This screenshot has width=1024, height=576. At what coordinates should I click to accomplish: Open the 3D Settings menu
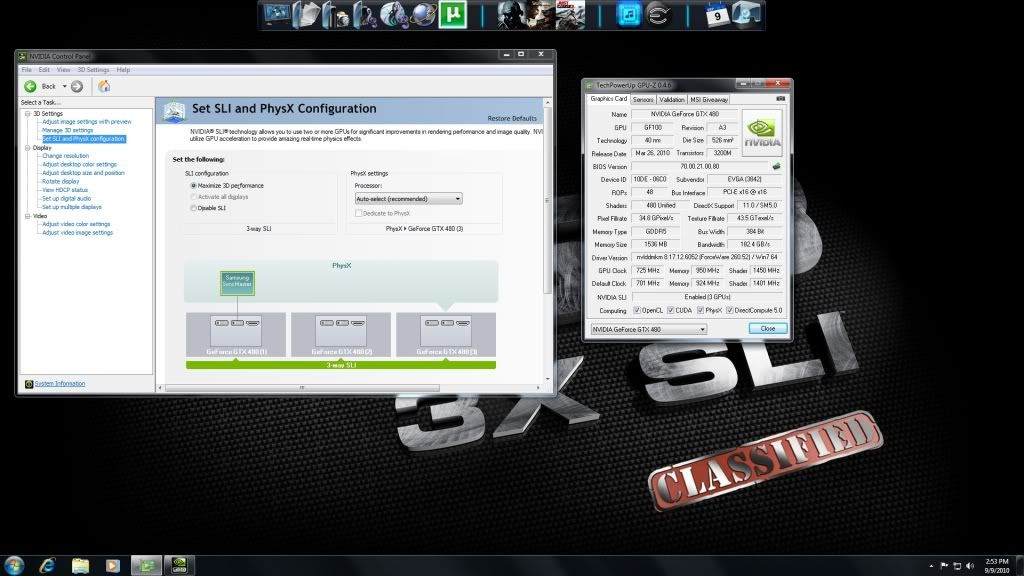[x=93, y=70]
